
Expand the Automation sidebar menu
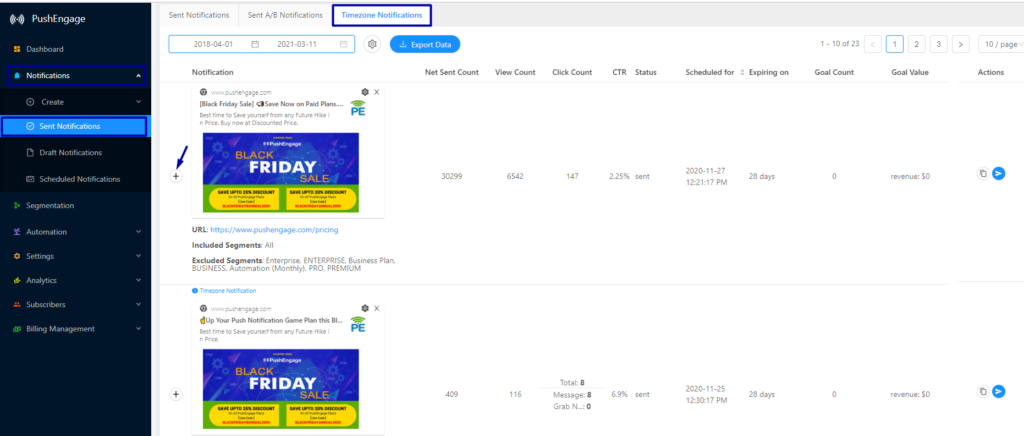pyautogui.click(x=75, y=232)
